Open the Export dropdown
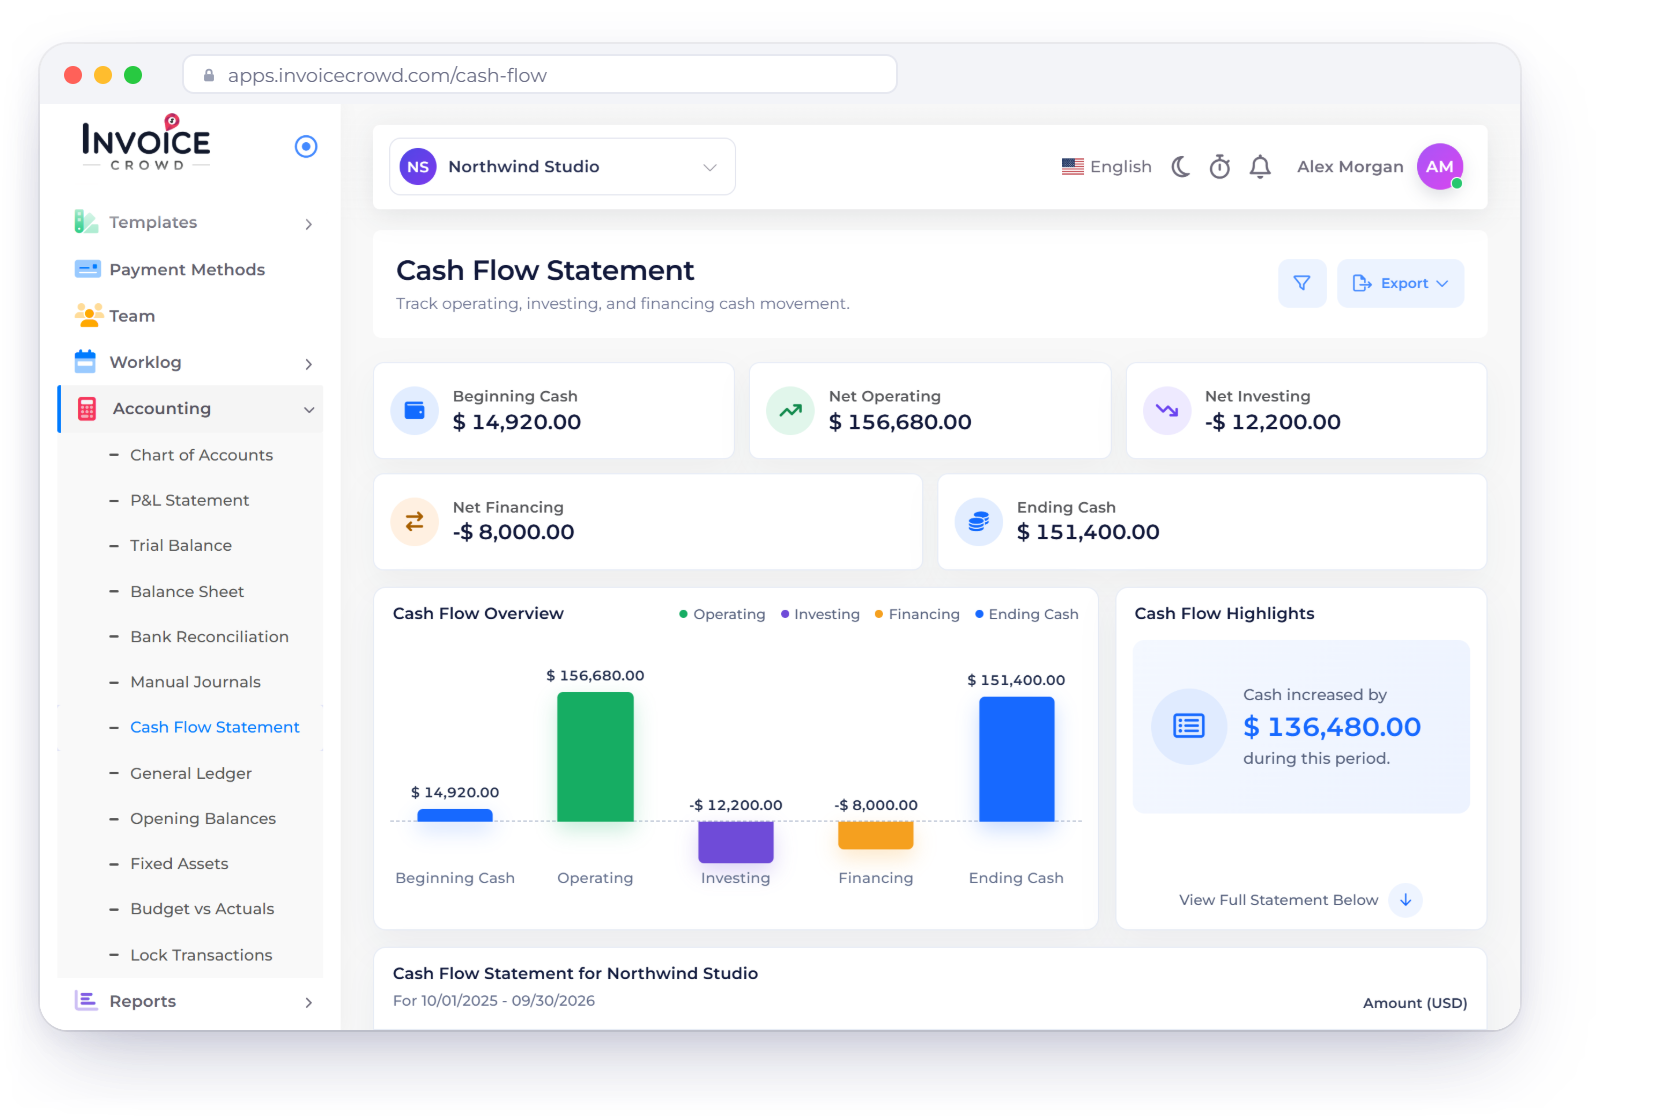Screen dimensions: 1680x1120 point(1400,284)
